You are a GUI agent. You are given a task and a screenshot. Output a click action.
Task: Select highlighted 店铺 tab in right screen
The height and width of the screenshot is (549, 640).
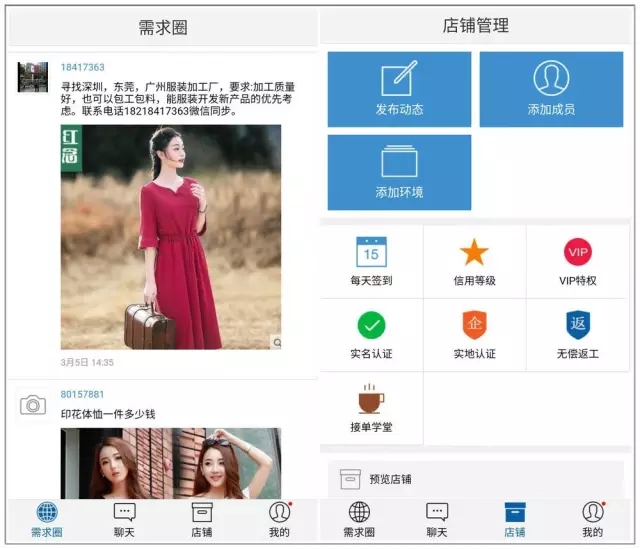coord(515,520)
